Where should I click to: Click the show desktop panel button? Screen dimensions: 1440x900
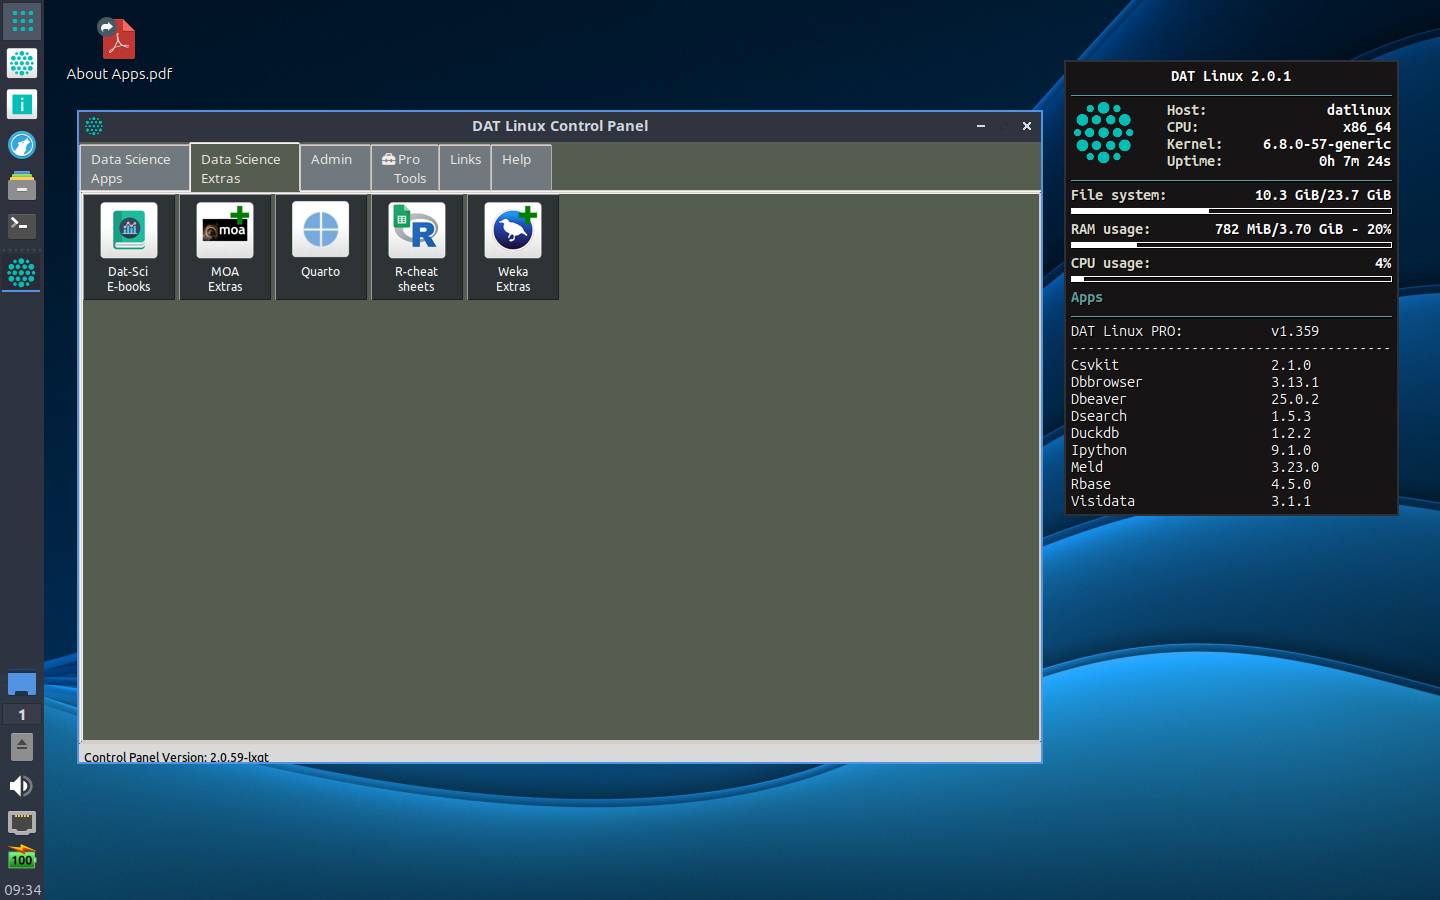click(22, 684)
